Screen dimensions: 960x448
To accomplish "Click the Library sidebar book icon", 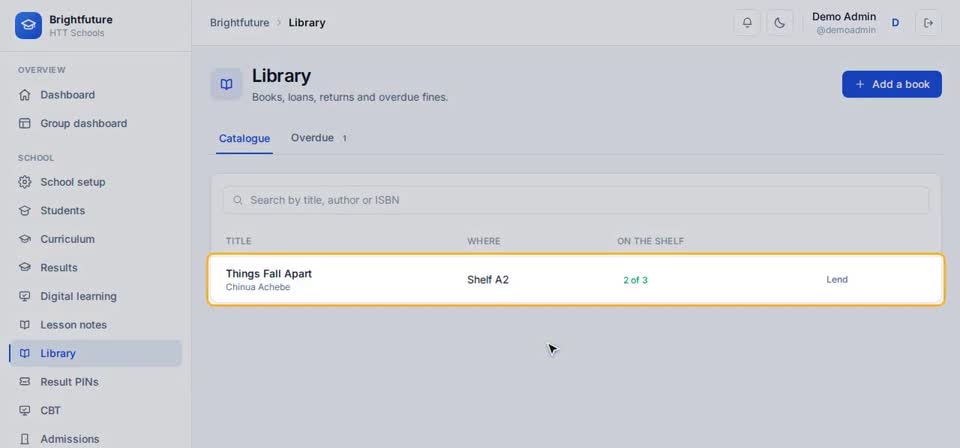I will (24, 353).
